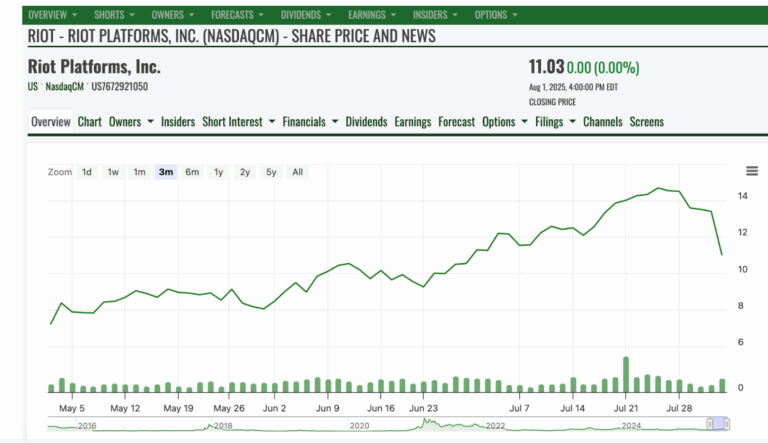Switch zoom range to 1y
This screenshot has height=443, width=768.
coord(218,172)
